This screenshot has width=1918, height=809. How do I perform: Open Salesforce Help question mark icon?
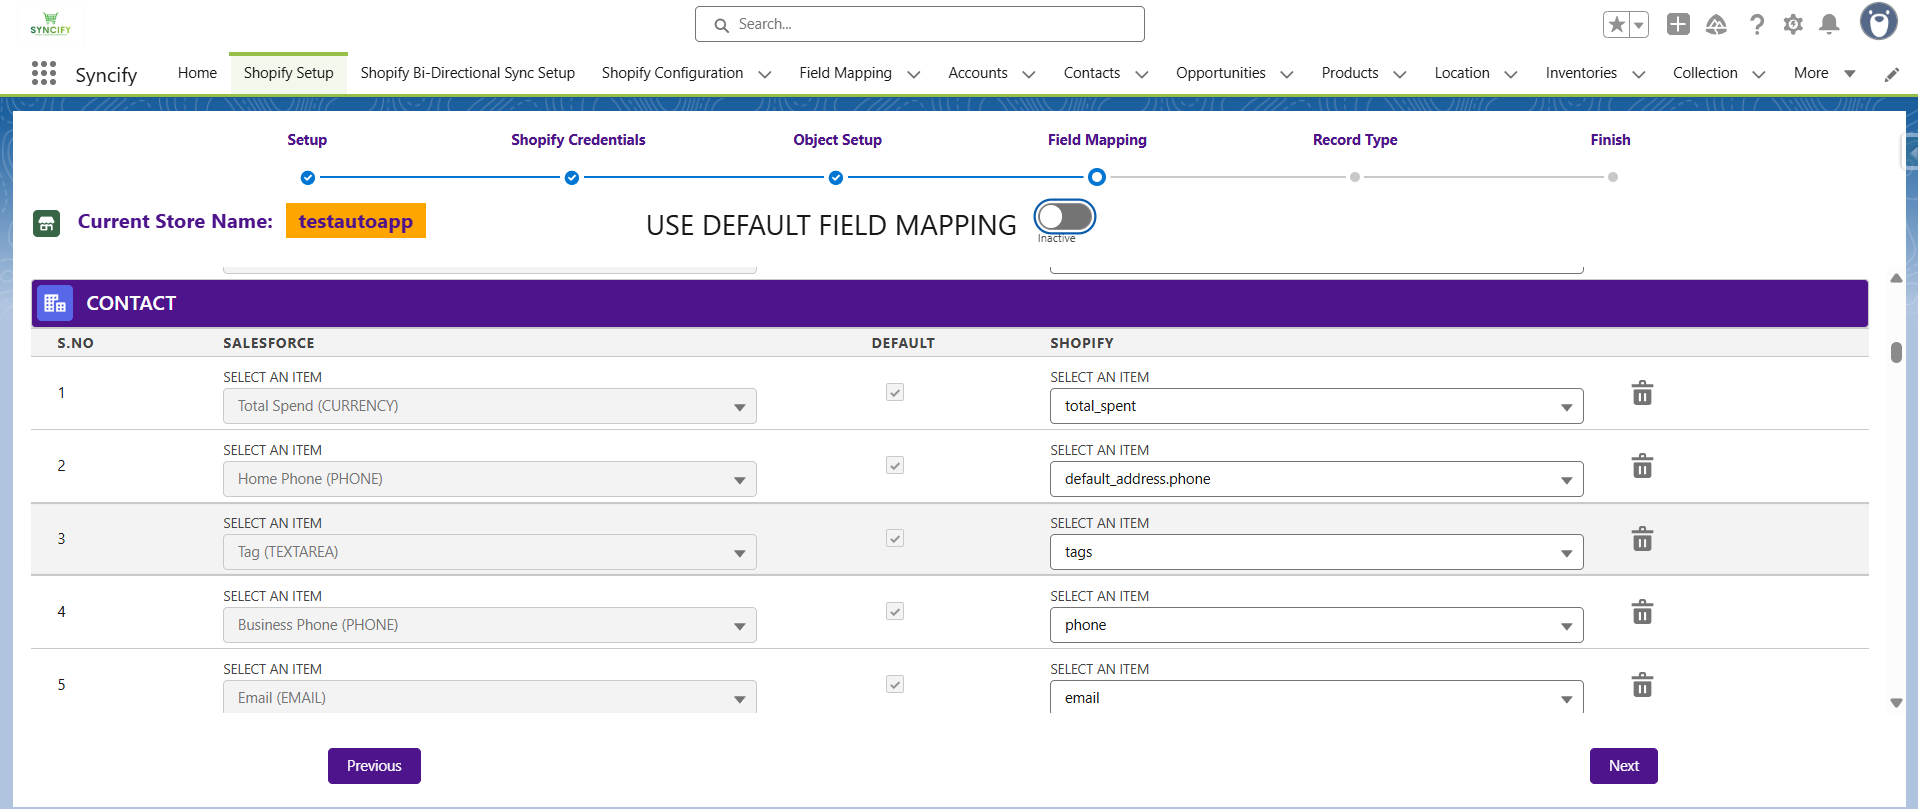pos(1756,24)
